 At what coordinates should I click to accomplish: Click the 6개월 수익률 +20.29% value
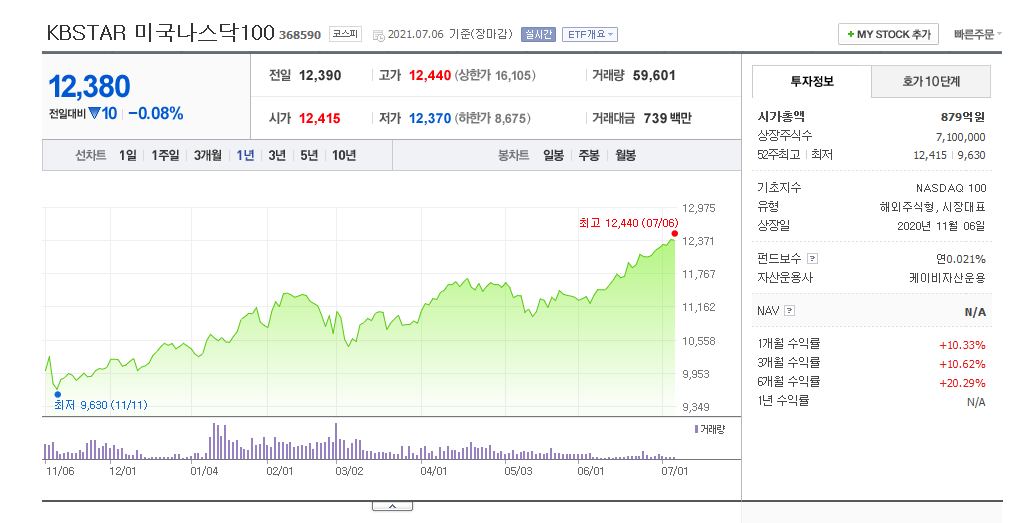coord(962,383)
